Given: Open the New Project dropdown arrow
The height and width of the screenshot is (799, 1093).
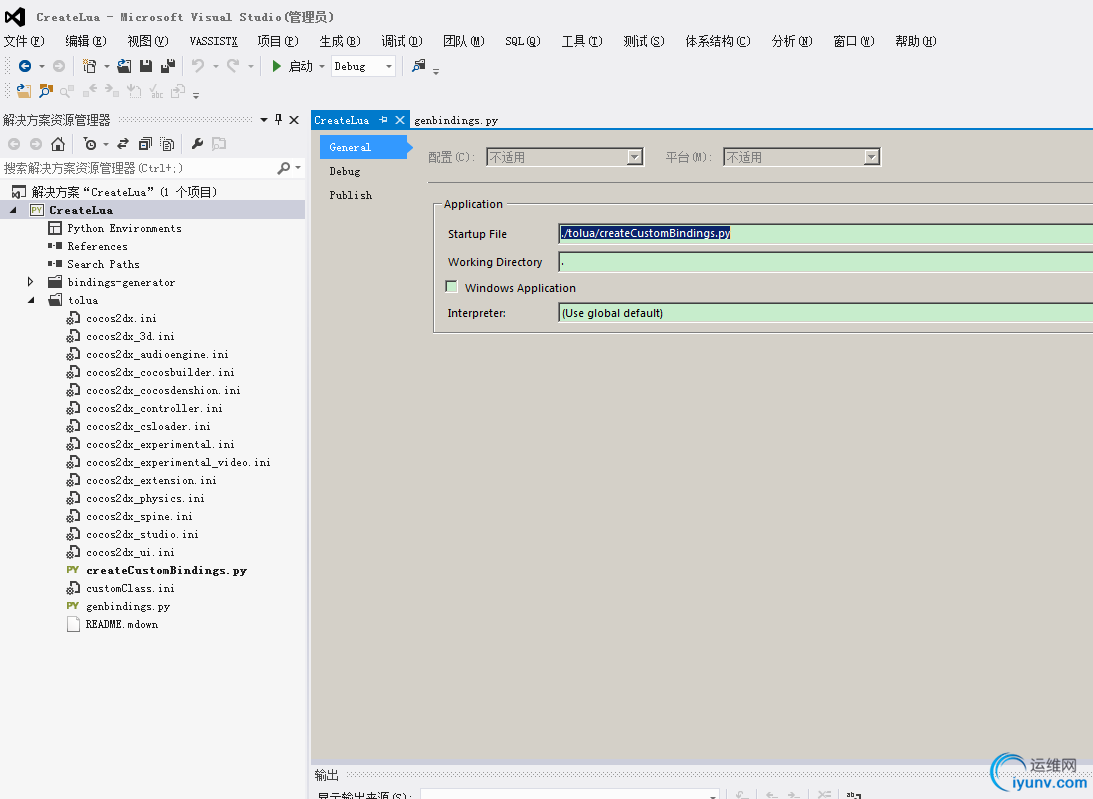Looking at the screenshot, I should (107, 66).
